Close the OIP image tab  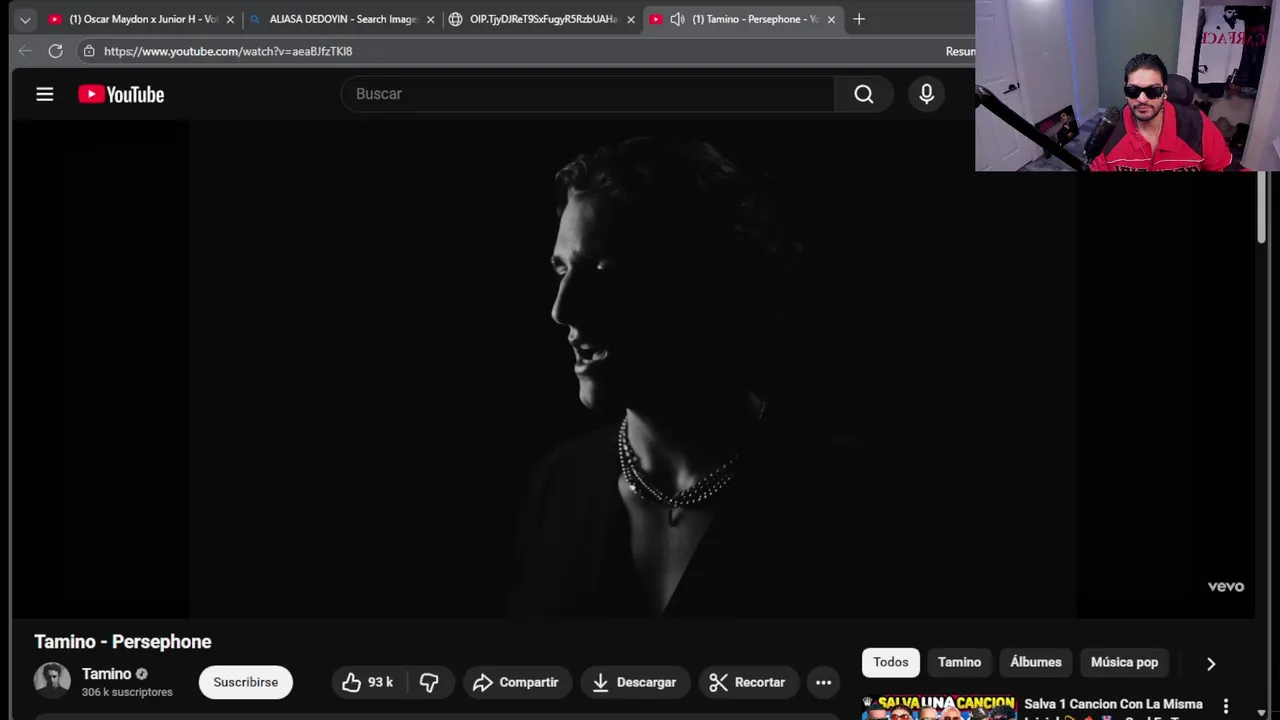(631, 19)
